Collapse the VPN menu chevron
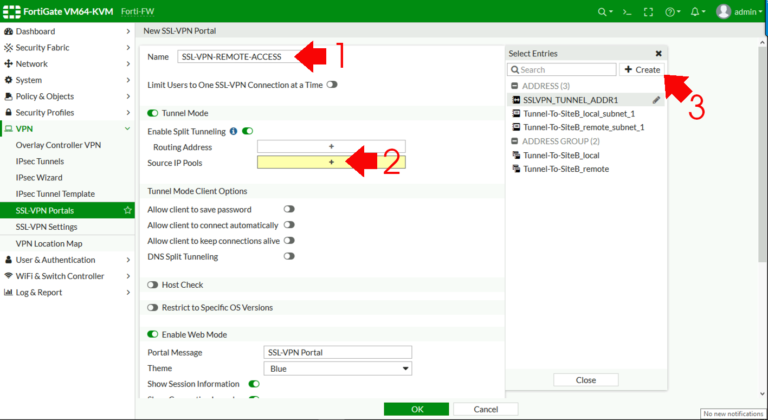Screen dimensions: 768x420 tap(127, 128)
